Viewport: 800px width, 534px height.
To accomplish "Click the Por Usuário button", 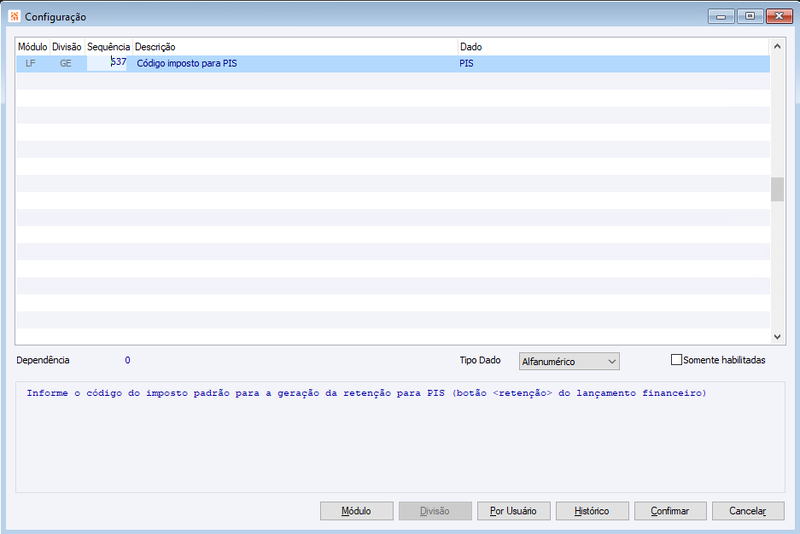I will coord(514,511).
